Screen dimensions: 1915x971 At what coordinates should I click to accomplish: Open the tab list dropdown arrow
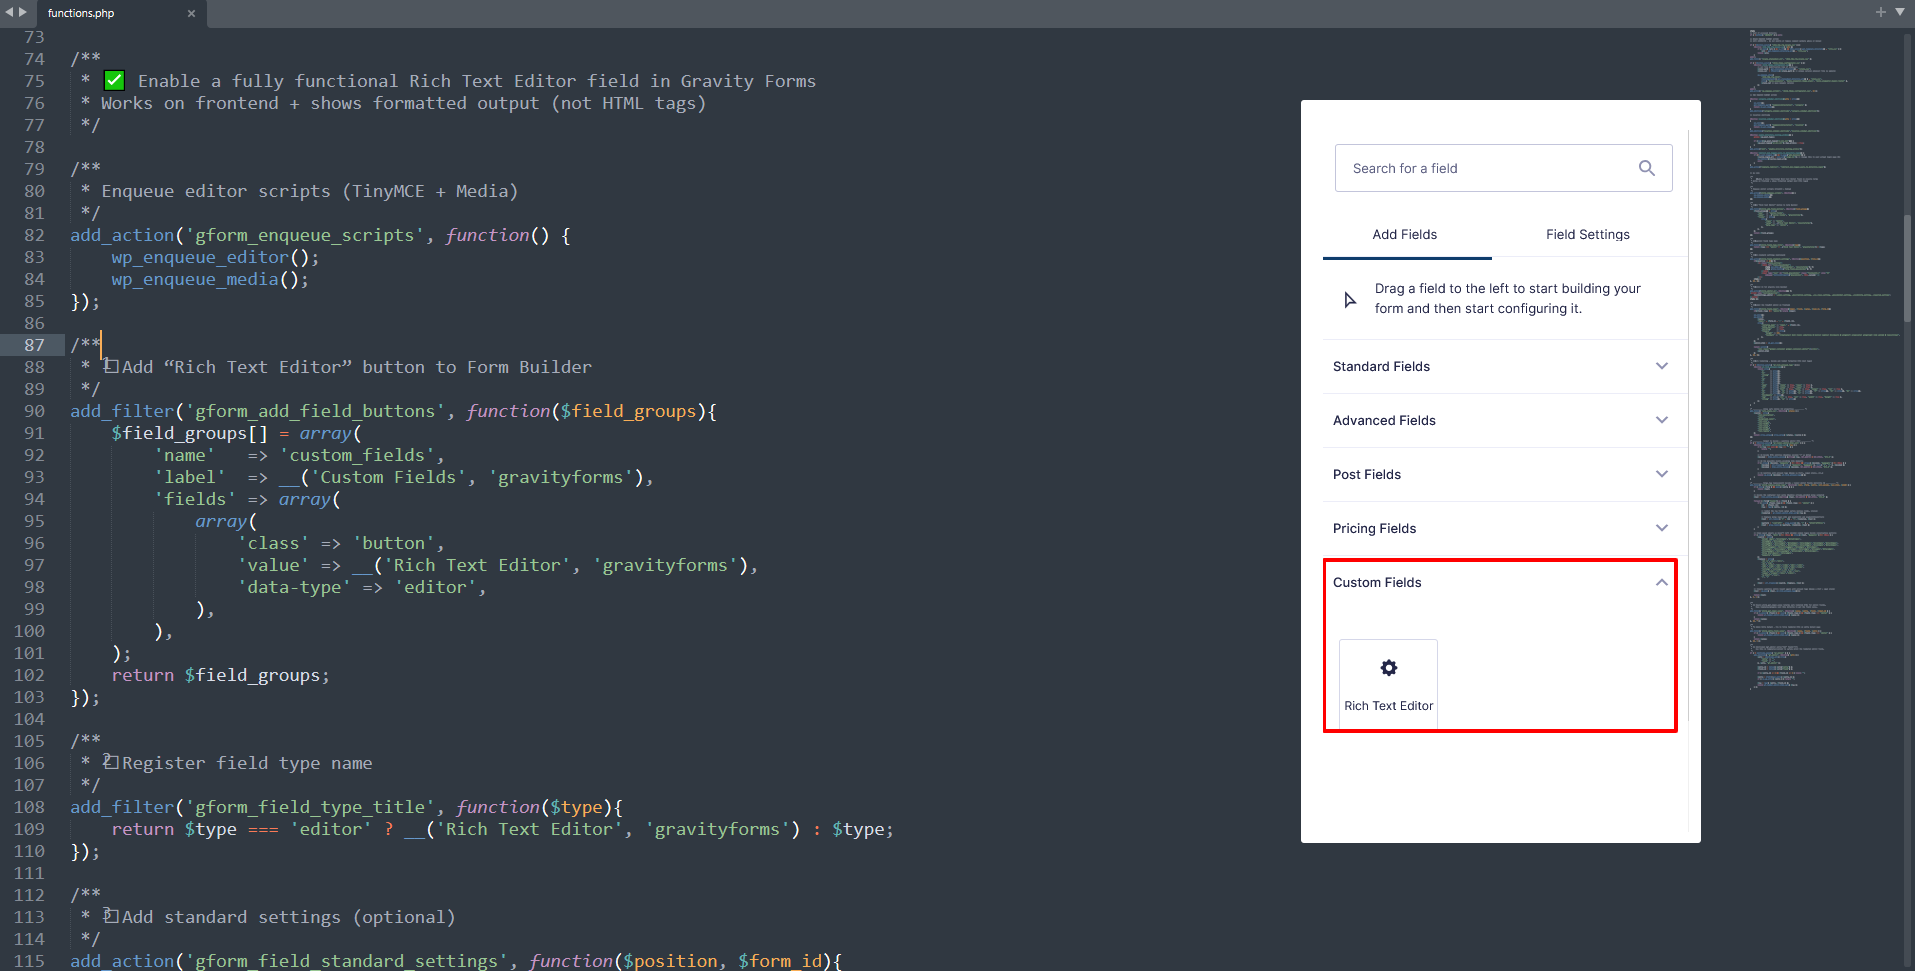pos(1899,12)
